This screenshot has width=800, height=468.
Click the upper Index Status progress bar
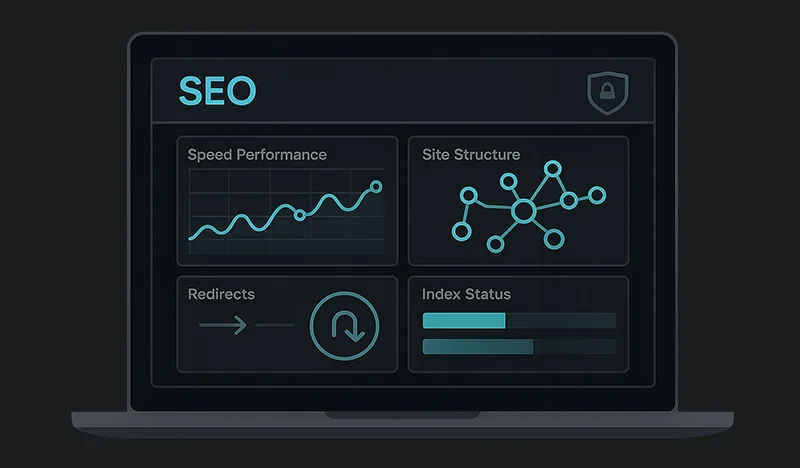click(x=519, y=320)
